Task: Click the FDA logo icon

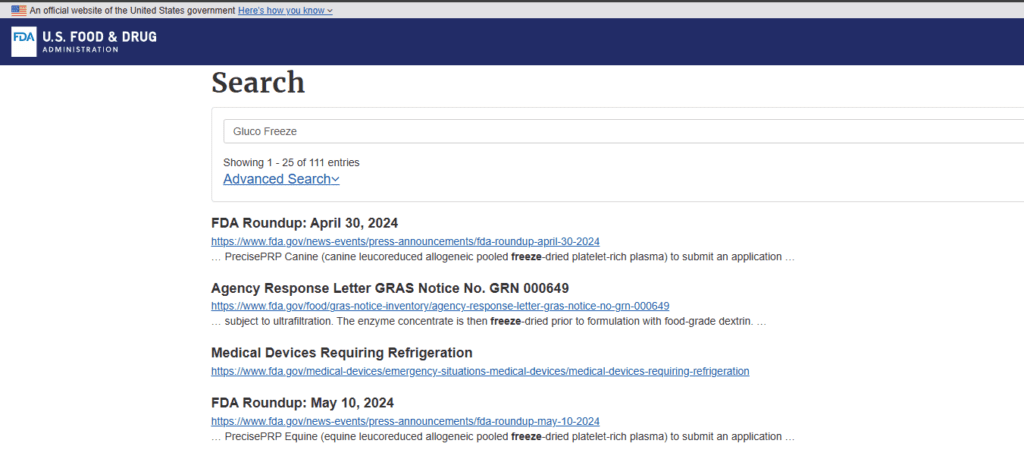Action: [24, 42]
